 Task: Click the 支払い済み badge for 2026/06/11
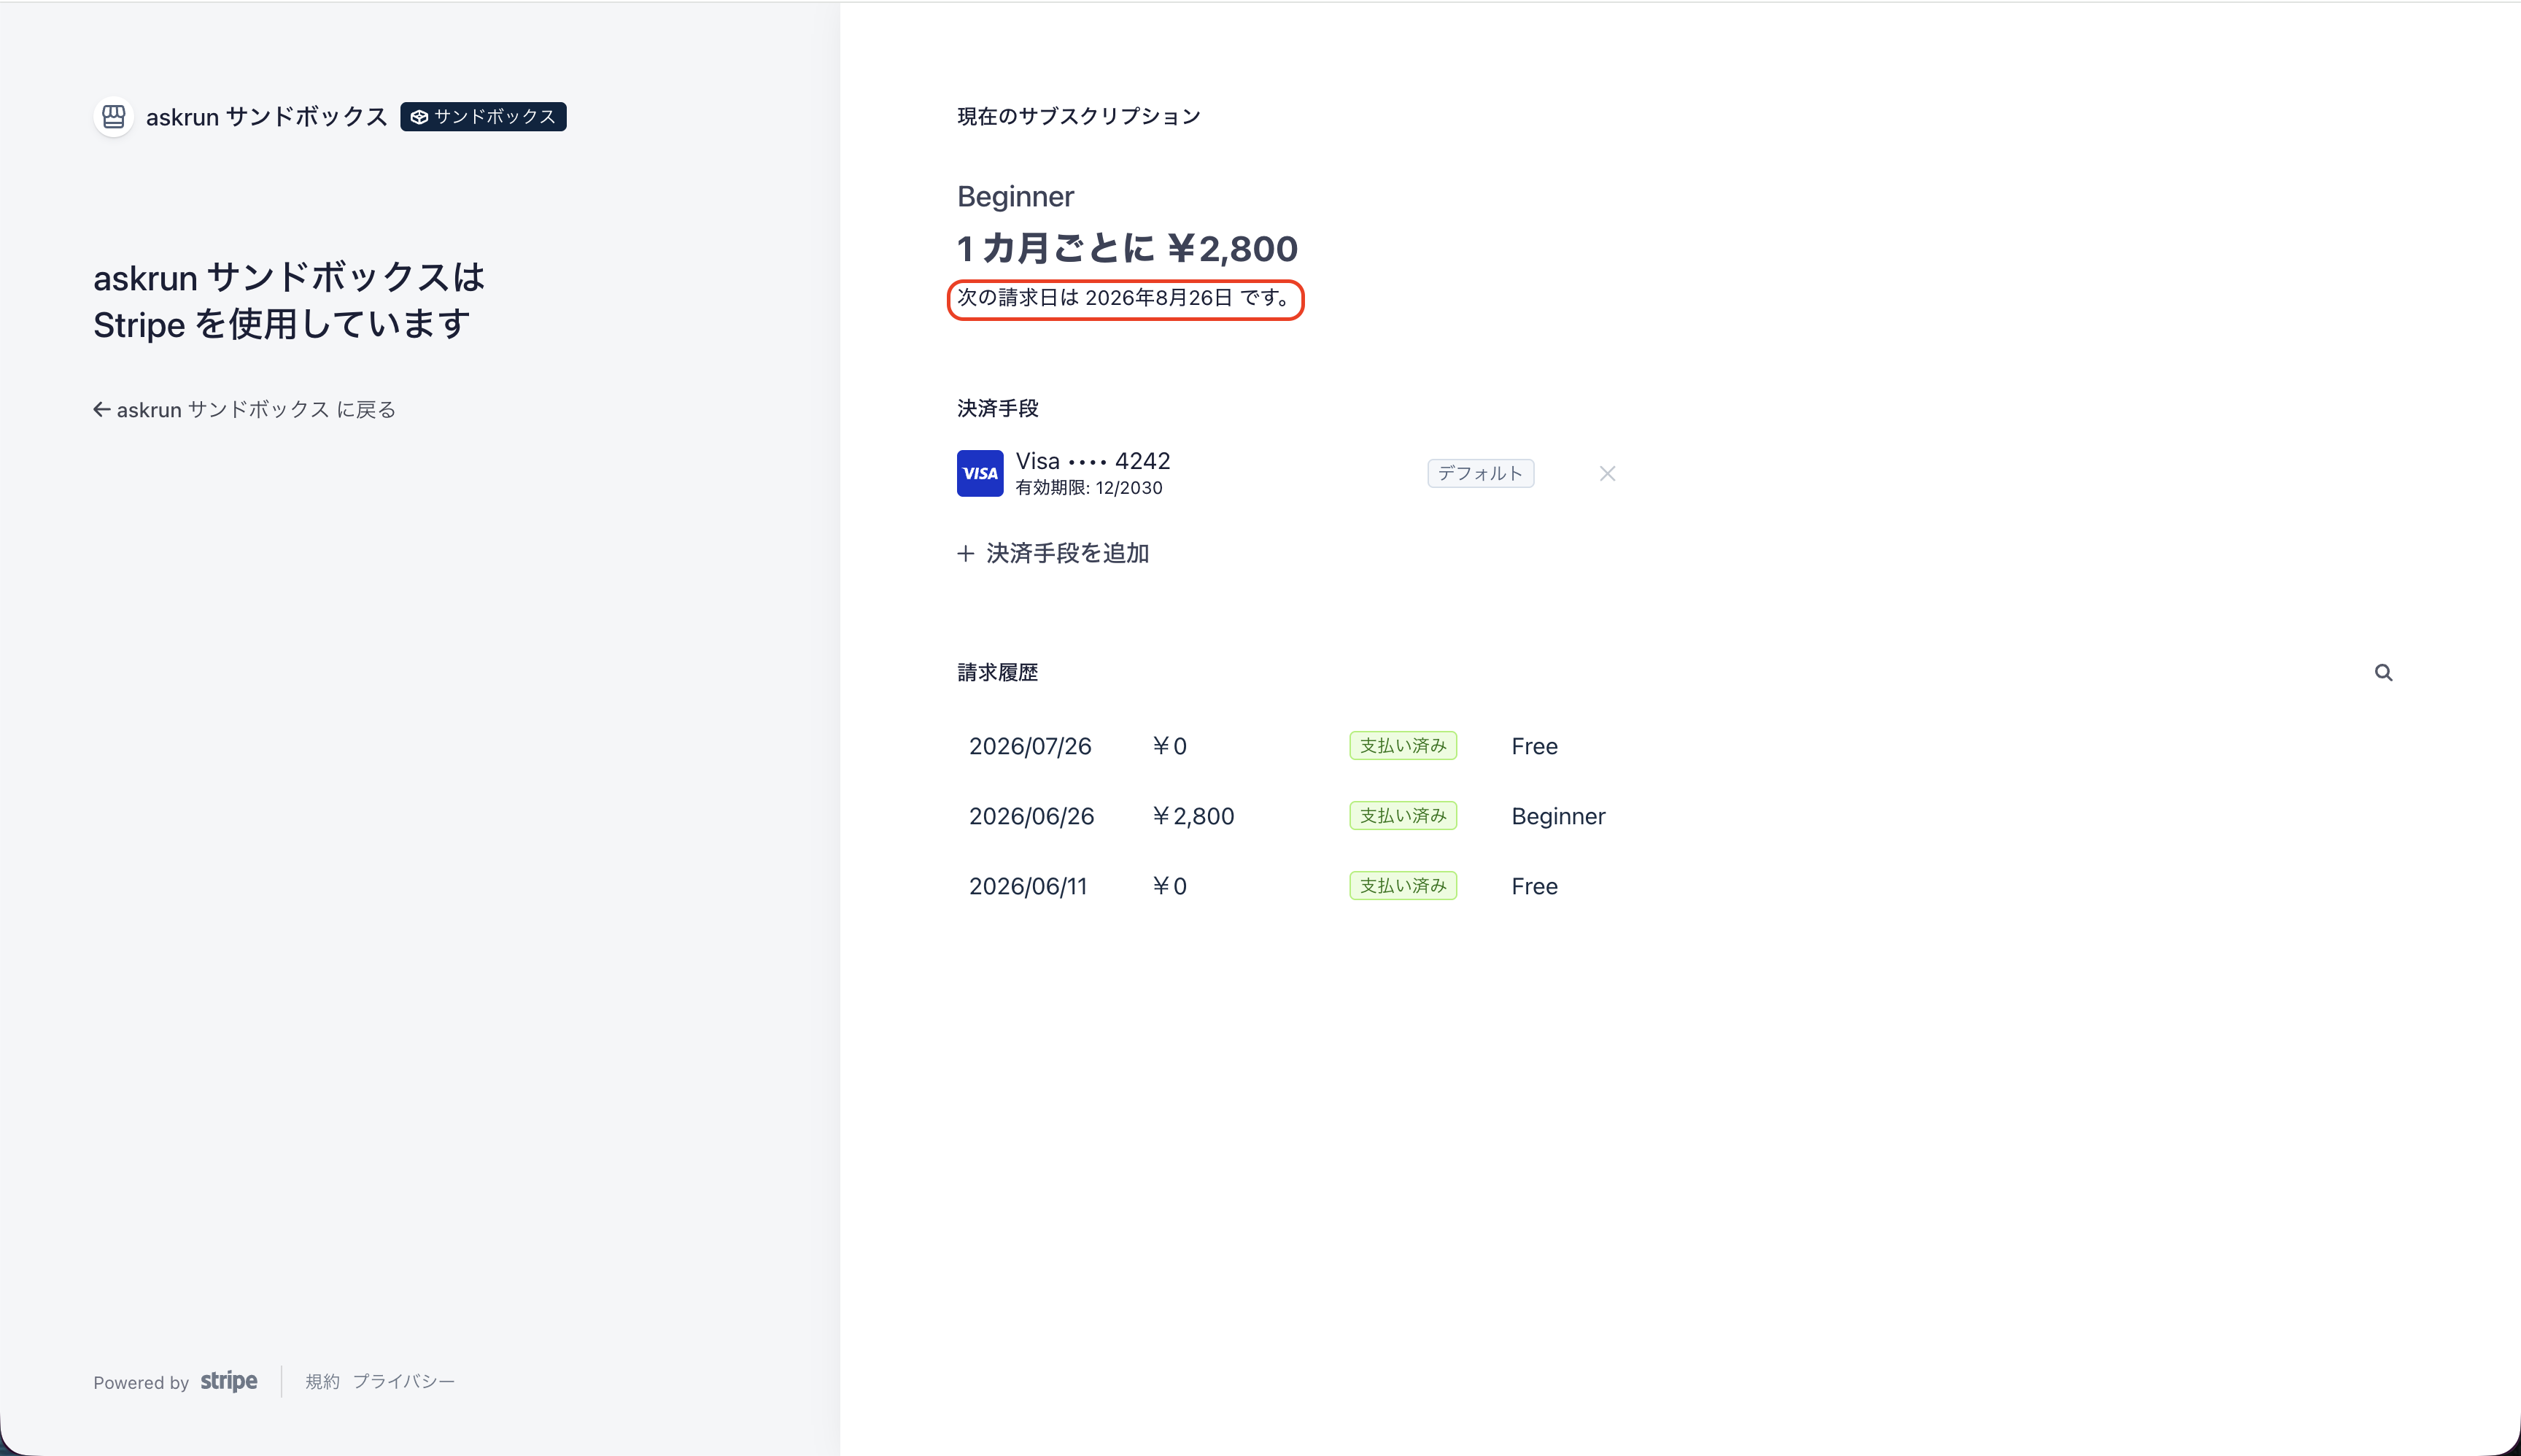pos(1403,886)
